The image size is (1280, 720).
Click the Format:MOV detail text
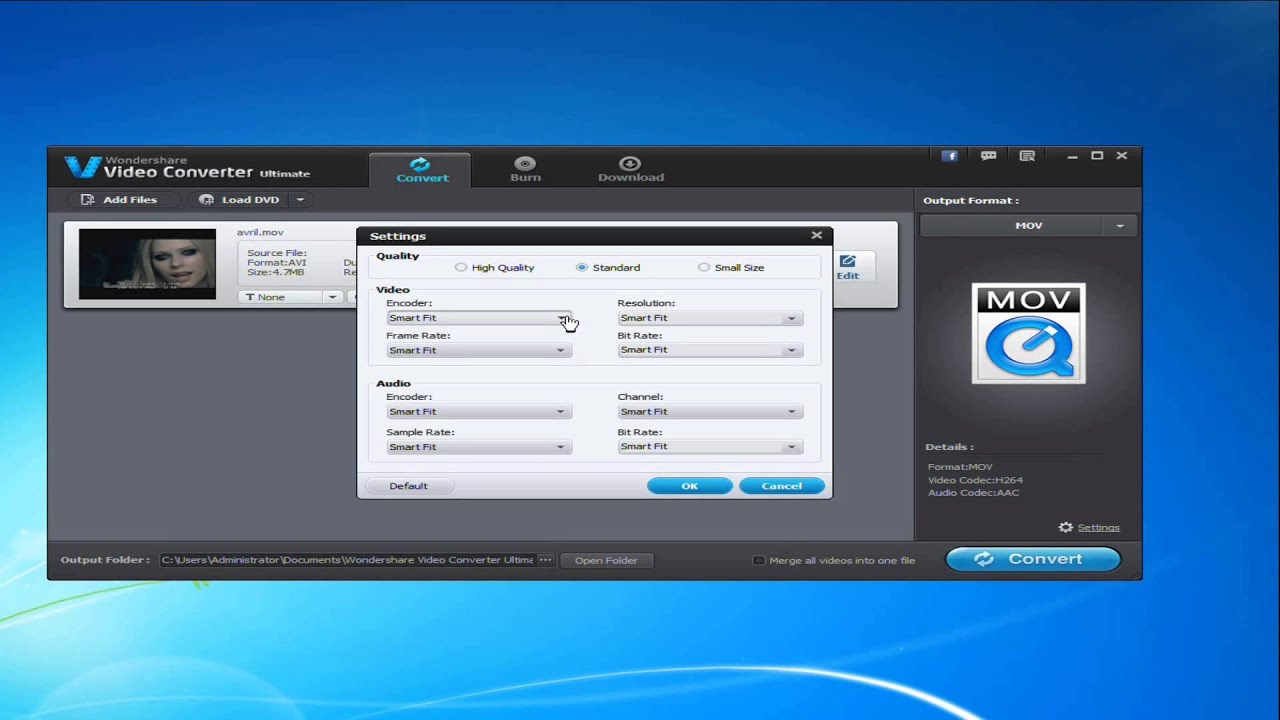pyautogui.click(x=960, y=467)
